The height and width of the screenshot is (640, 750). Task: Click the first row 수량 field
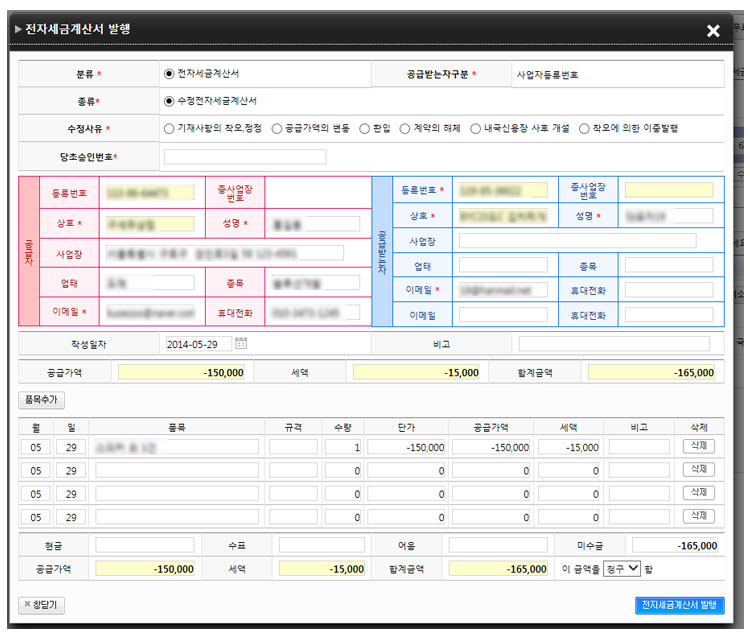[x=343, y=447]
